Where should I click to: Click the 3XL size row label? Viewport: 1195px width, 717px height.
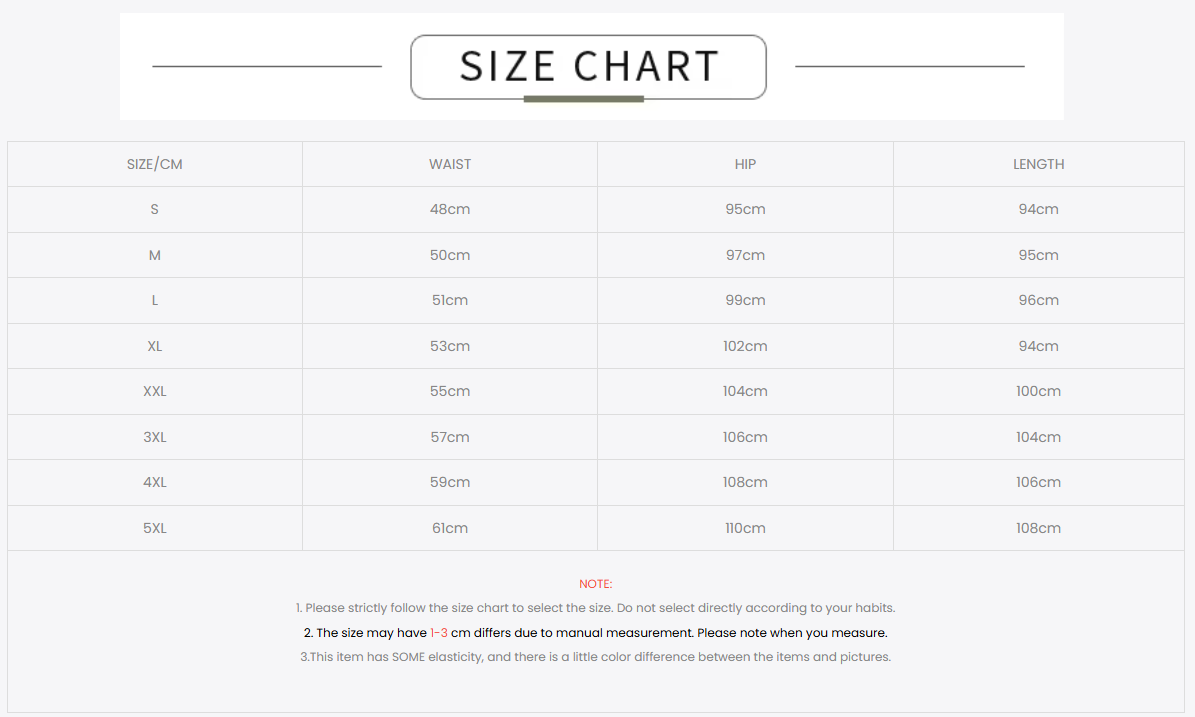(155, 437)
